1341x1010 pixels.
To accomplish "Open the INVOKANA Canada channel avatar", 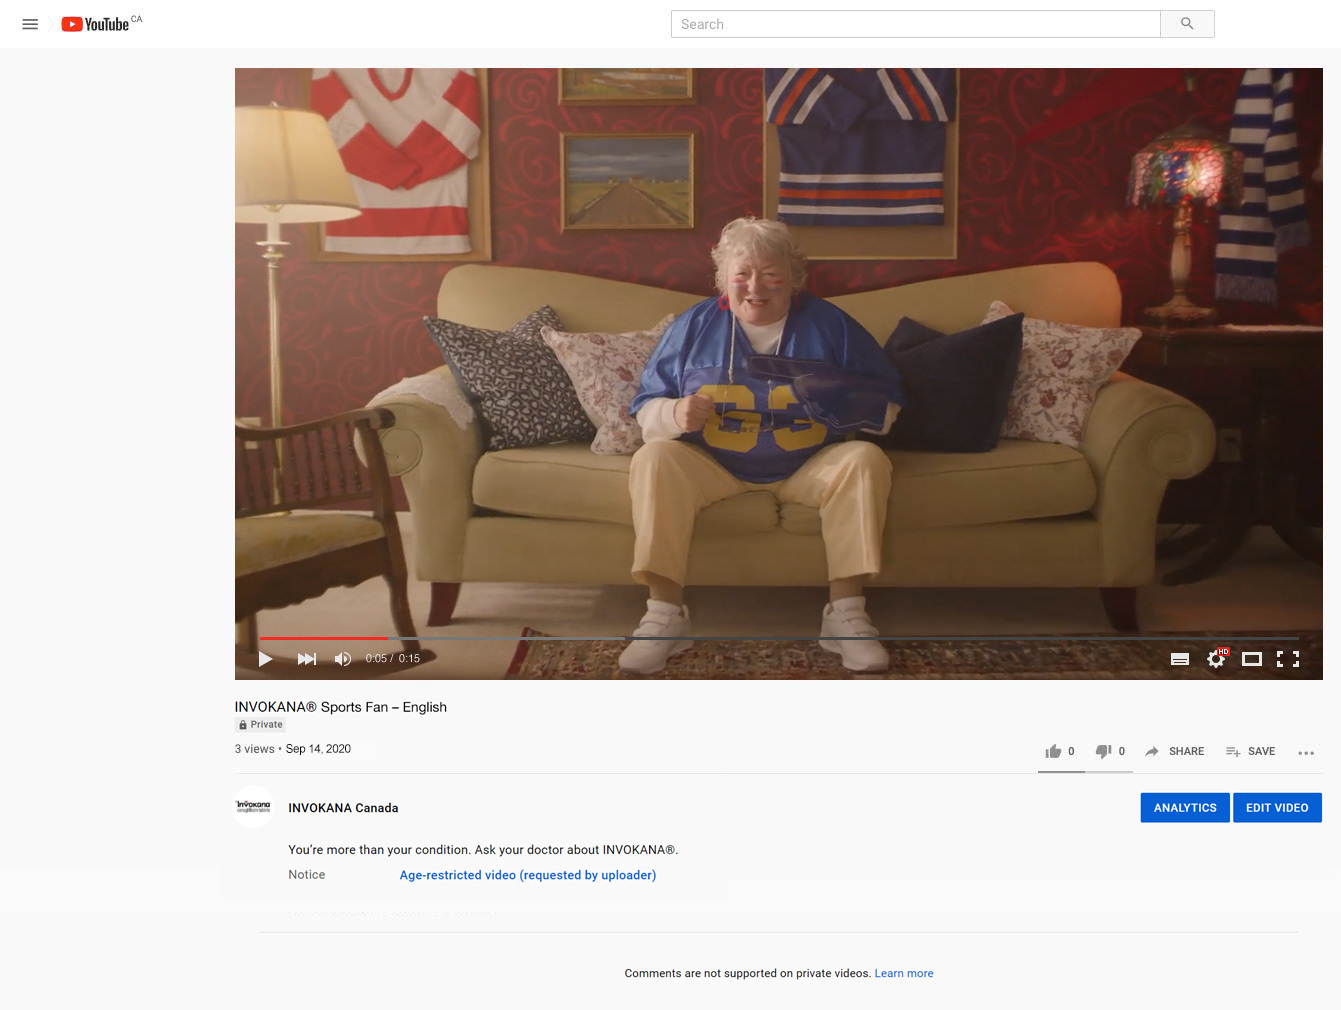I will 254,807.
